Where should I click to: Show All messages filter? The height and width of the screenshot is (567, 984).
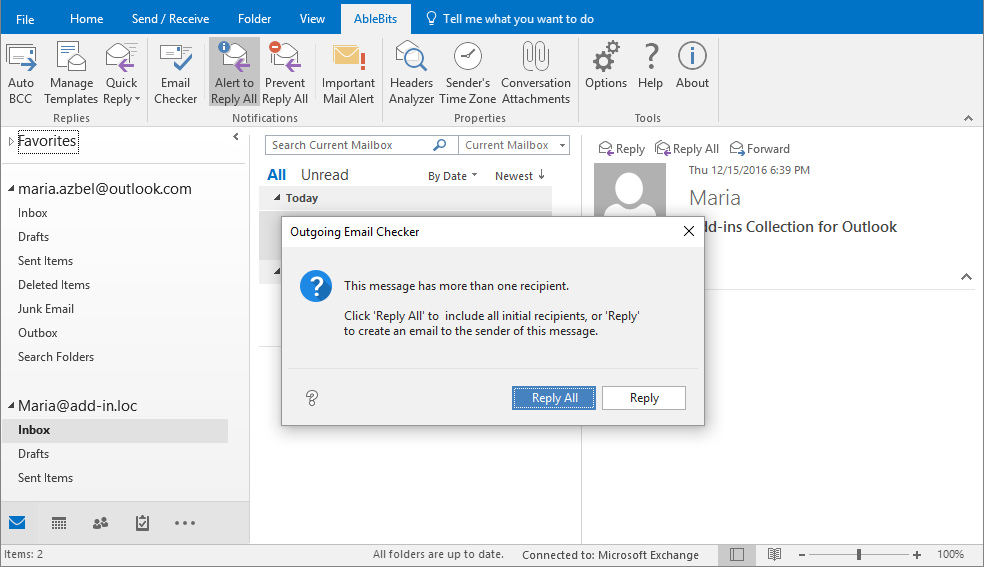pyautogui.click(x=276, y=175)
